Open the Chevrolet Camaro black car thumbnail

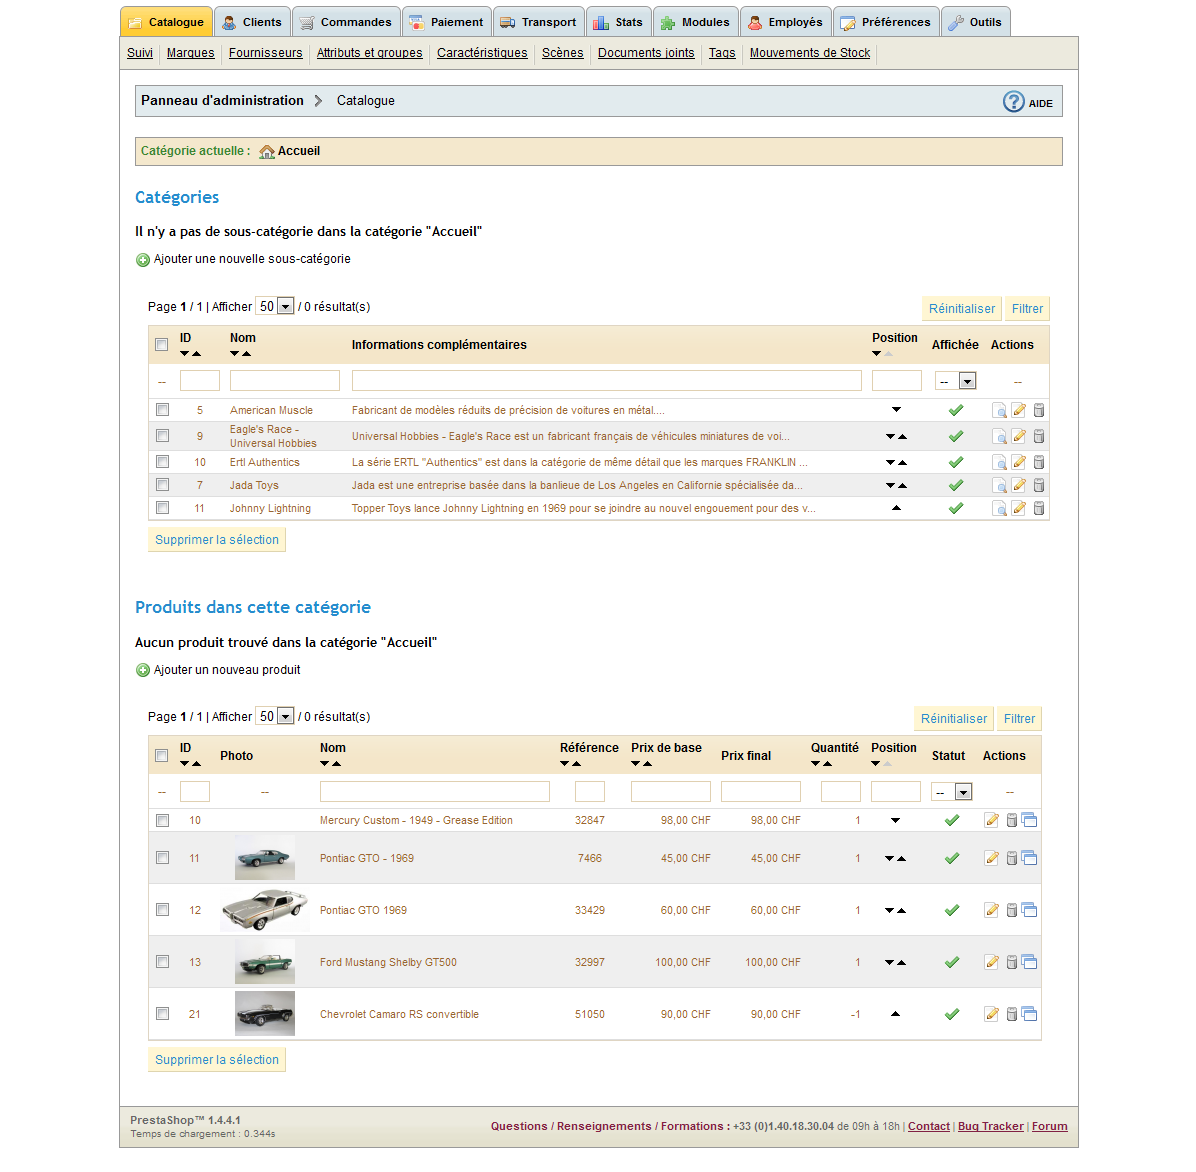(x=265, y=1013)
